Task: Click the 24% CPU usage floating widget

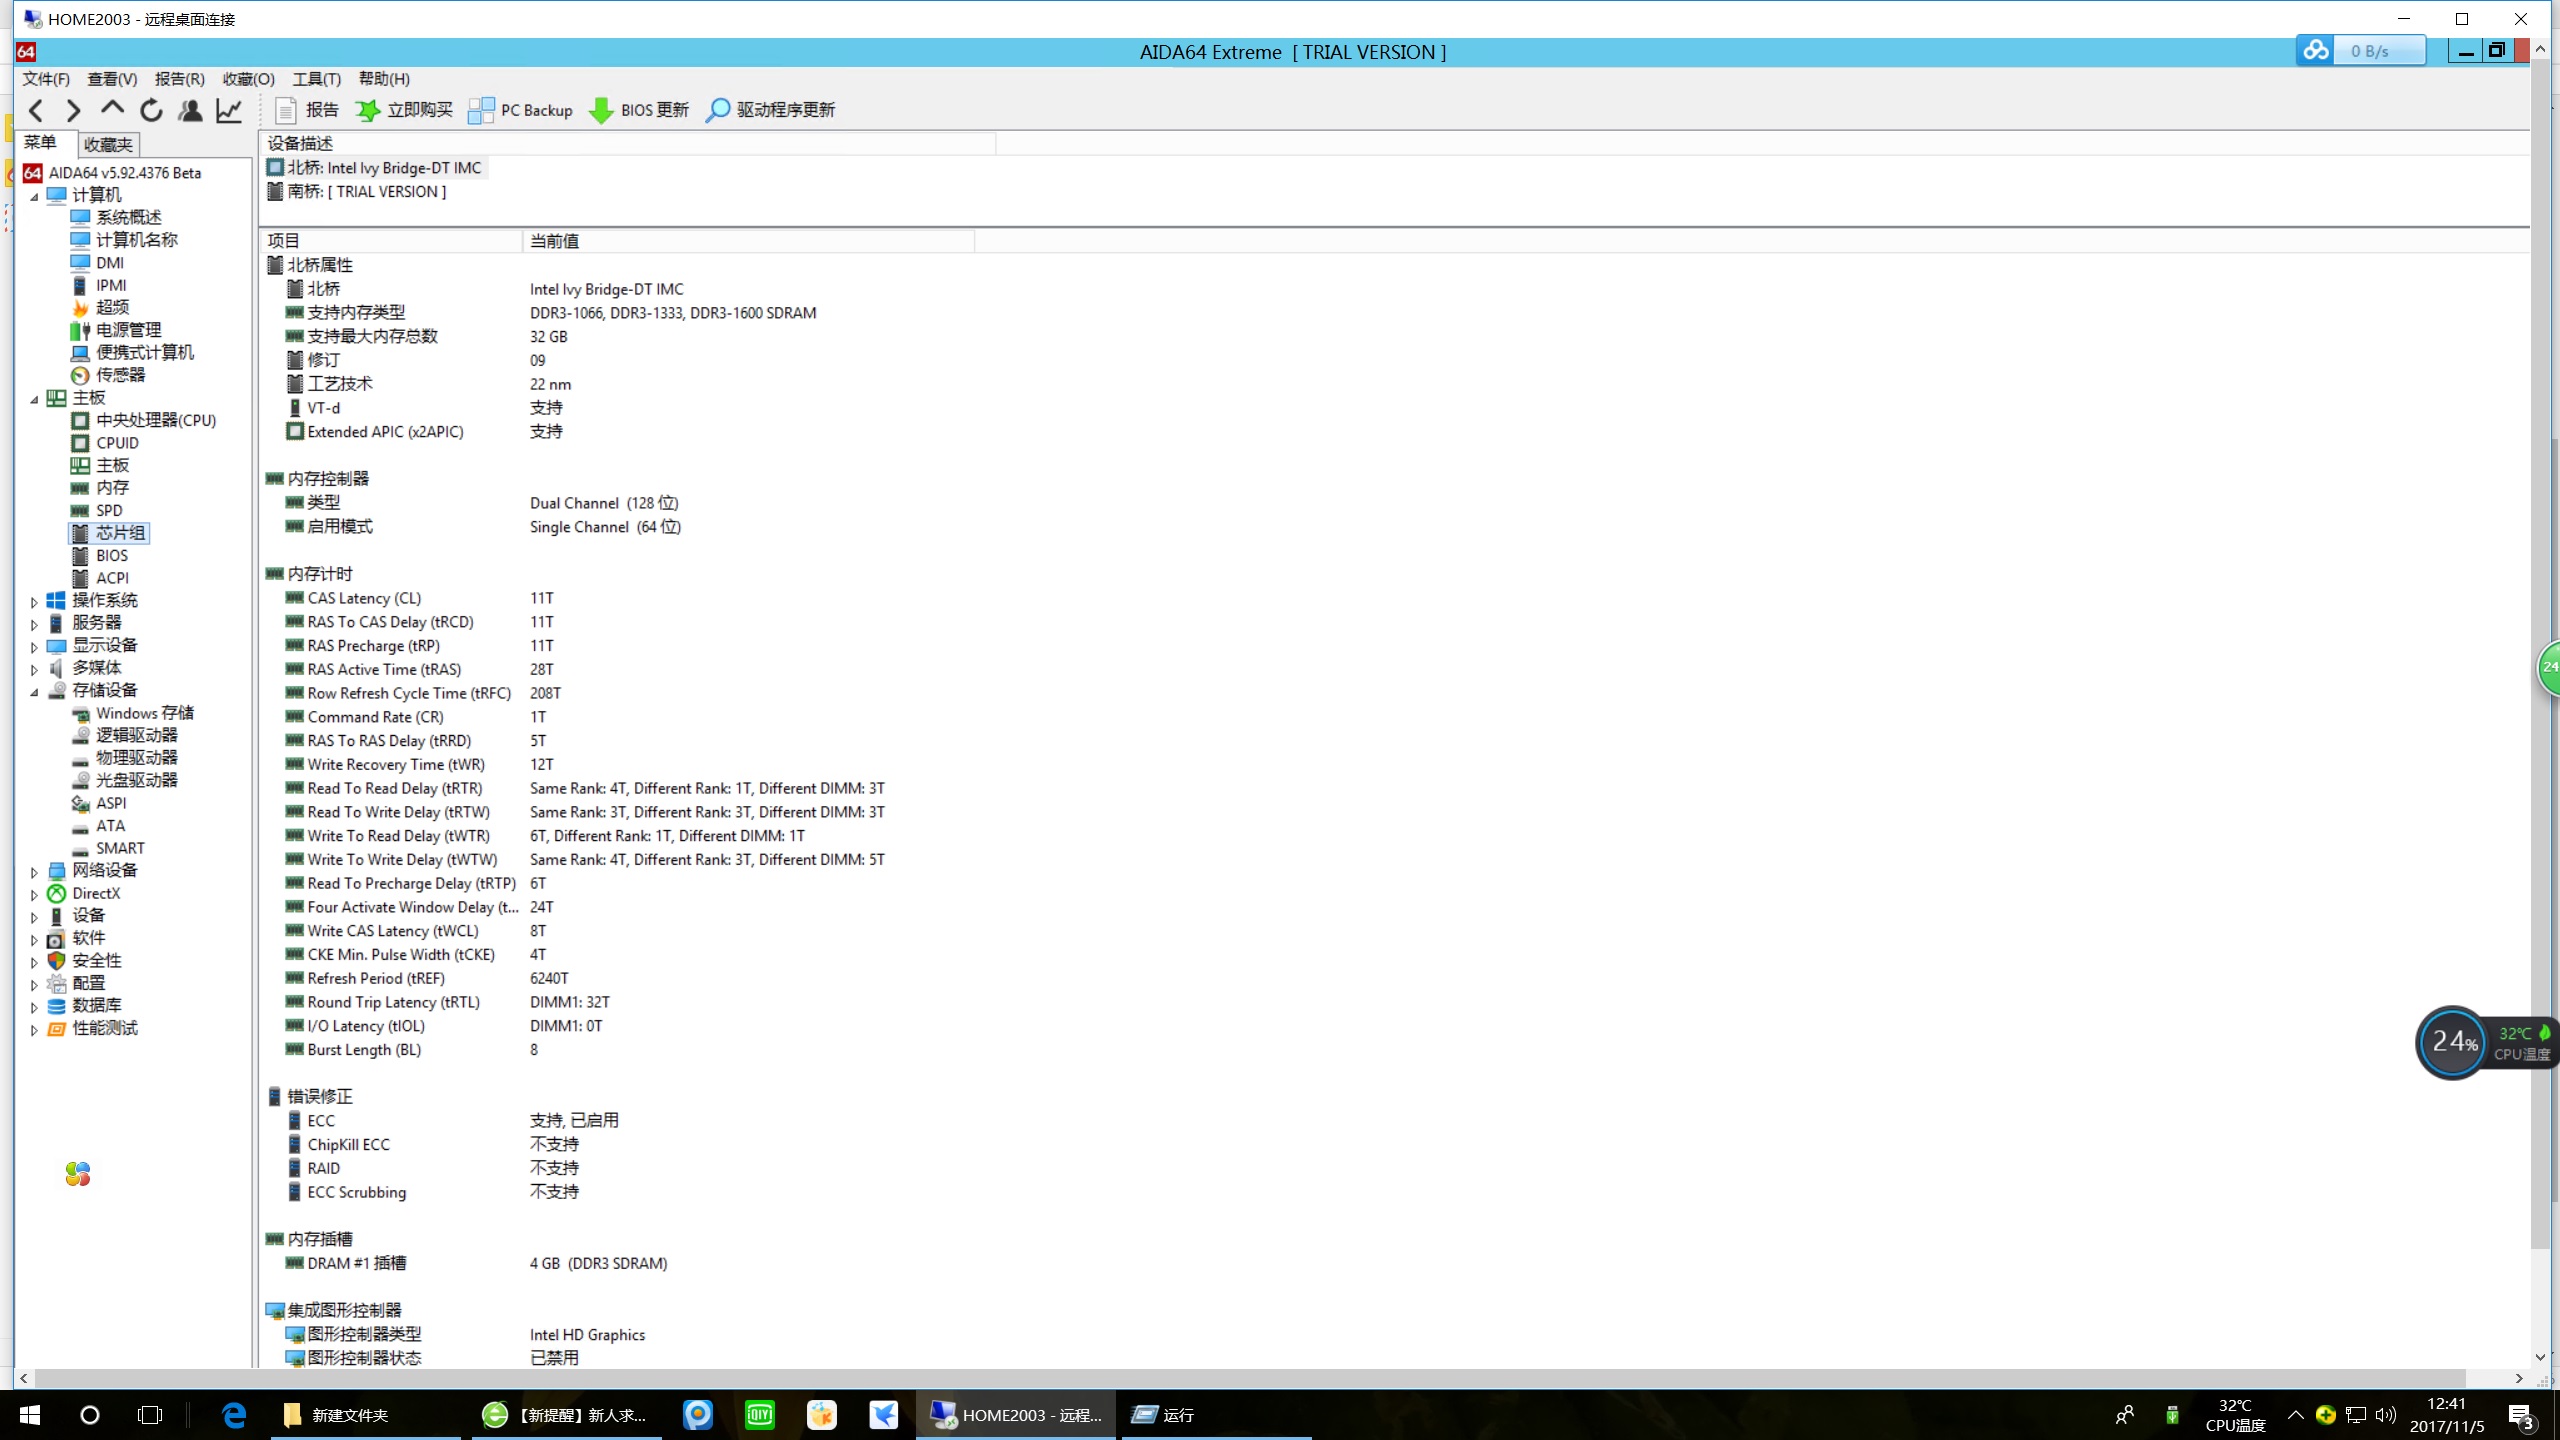Action: pos(2454,1042)
